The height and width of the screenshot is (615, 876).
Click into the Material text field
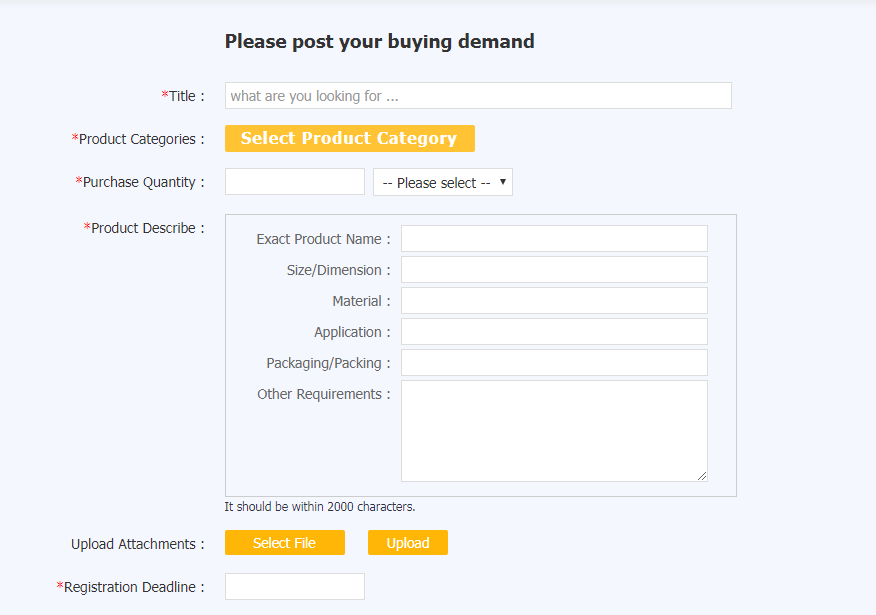(x=554, y=301)
